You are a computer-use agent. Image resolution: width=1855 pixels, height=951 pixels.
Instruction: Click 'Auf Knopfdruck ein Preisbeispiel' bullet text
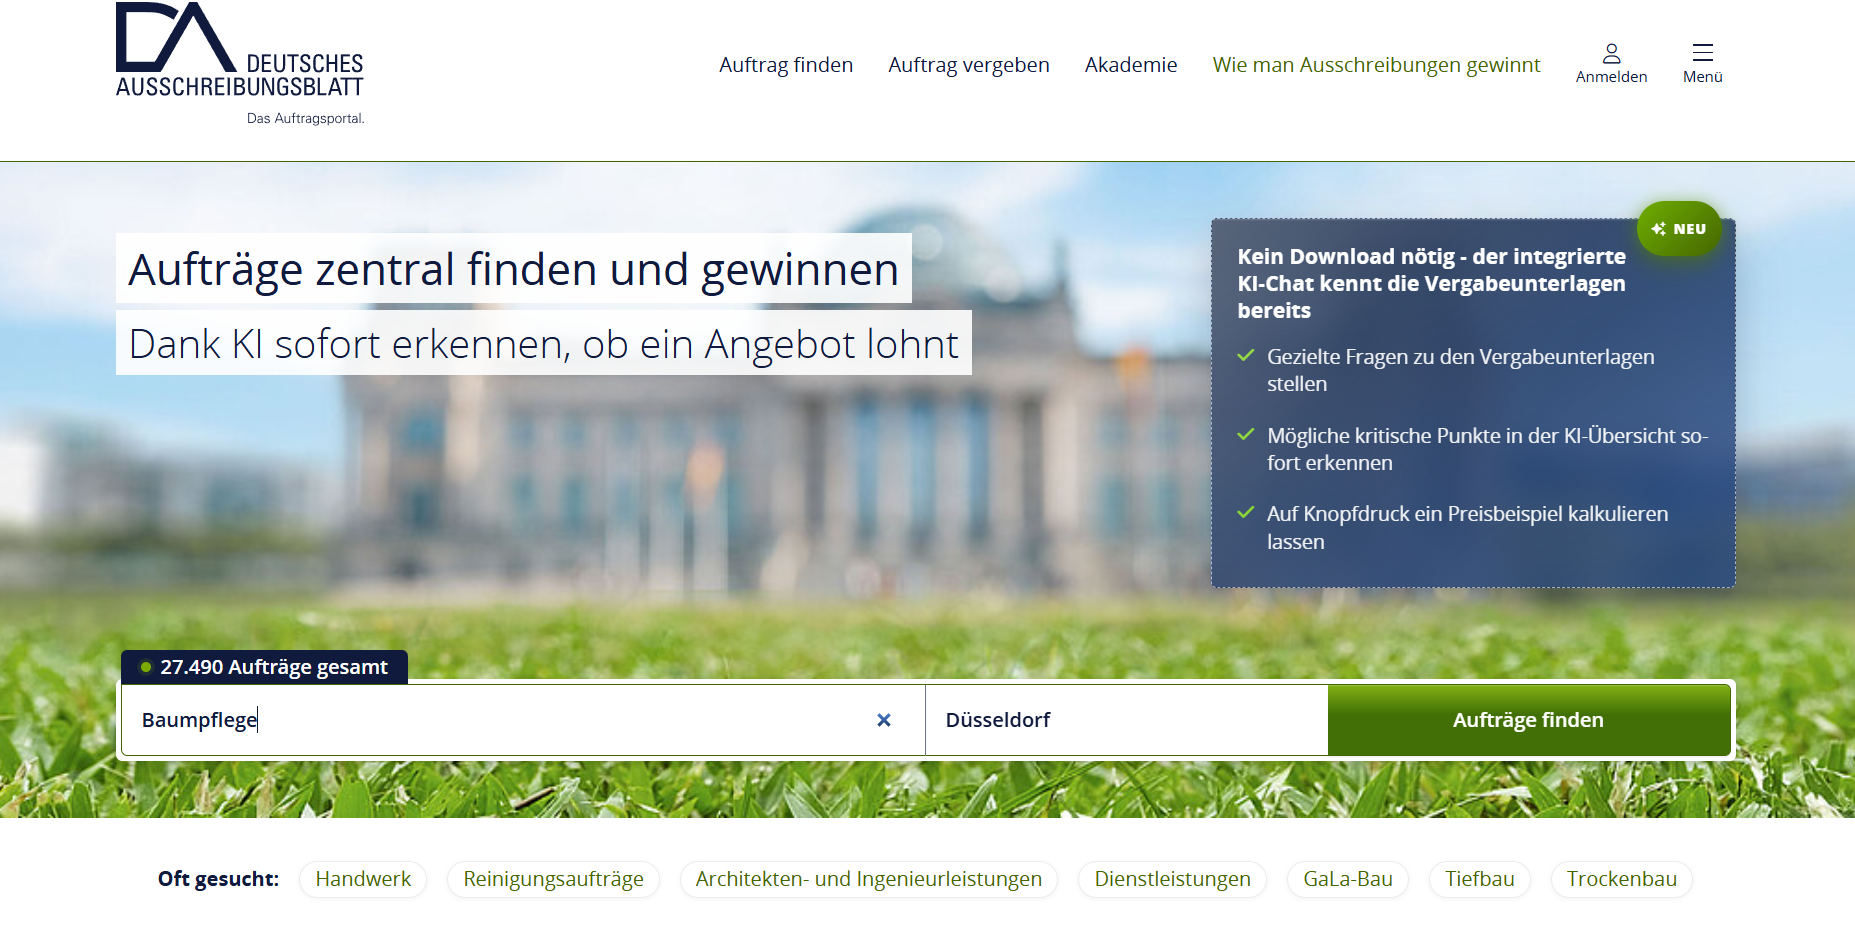coord(1467,527)
